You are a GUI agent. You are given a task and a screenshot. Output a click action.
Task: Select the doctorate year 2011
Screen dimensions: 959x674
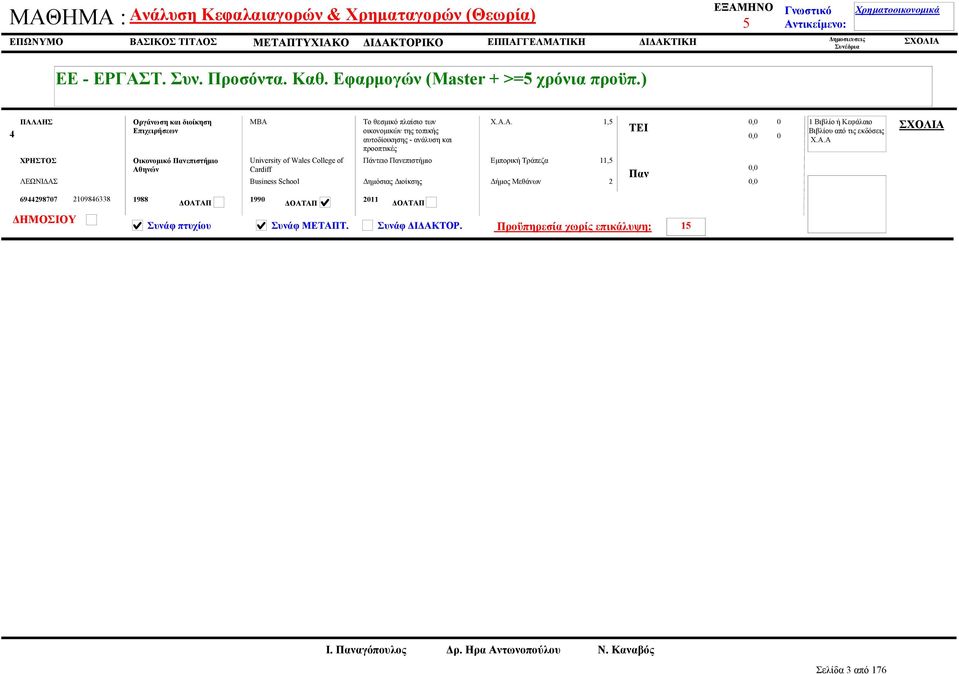click(371, 199)
